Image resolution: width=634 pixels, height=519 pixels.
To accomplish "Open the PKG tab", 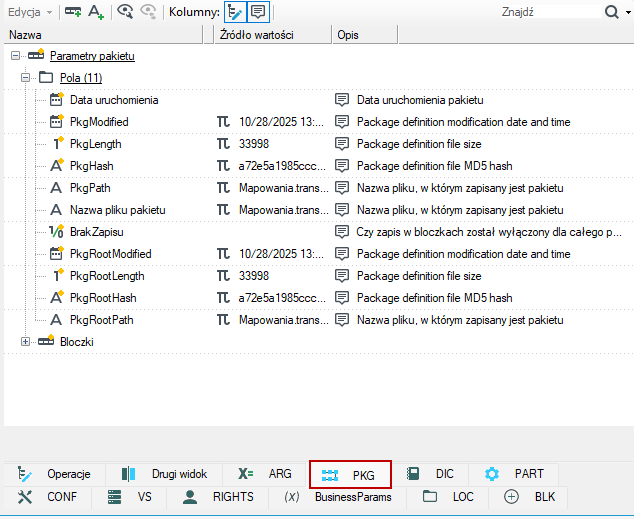I will (350, 475).
